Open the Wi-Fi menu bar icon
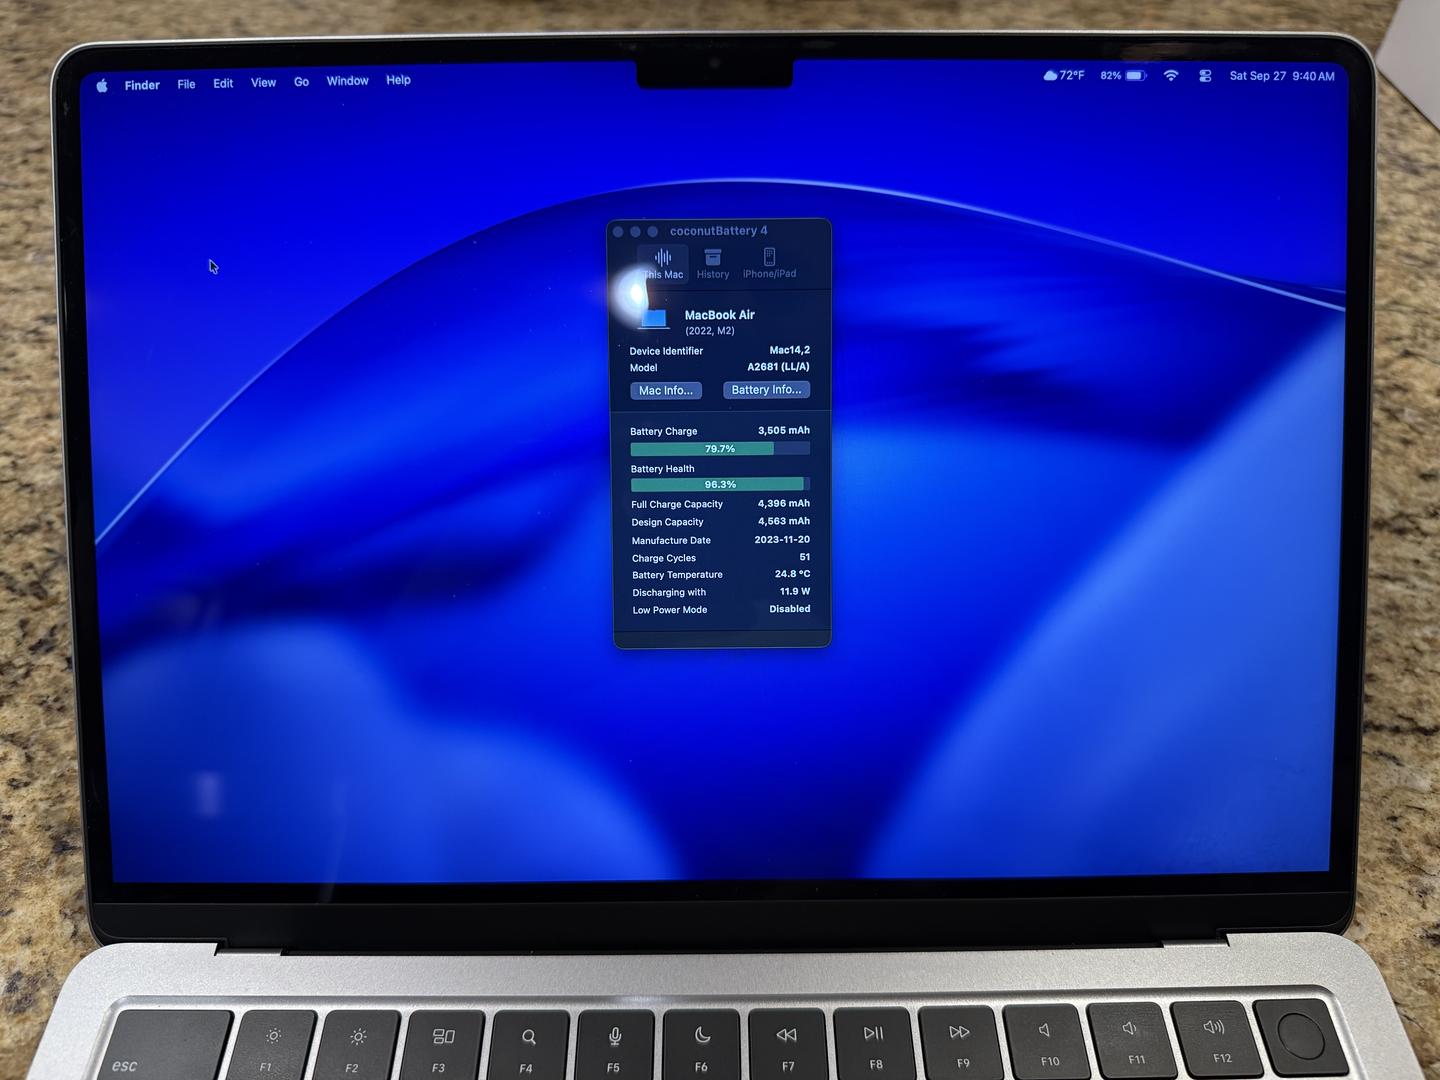The width and height of the screenshot is (1440, 1080). (1171, 75)
